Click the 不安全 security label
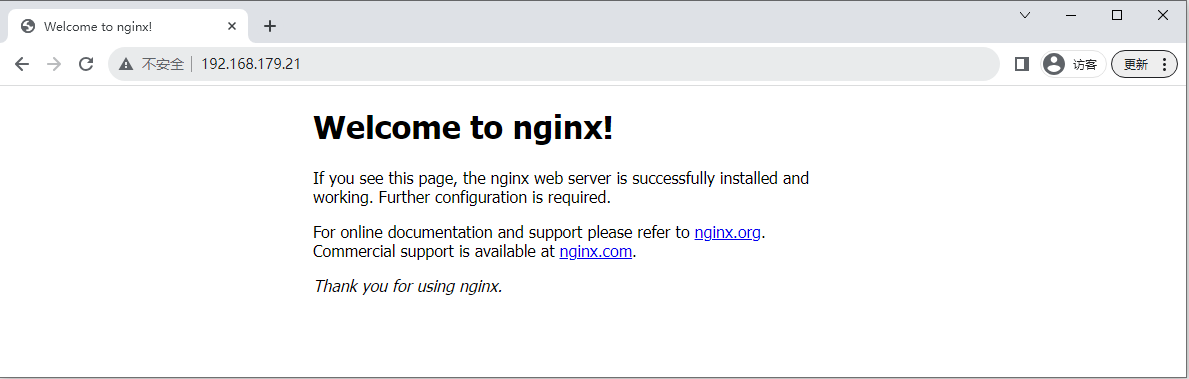 point(163,64)
